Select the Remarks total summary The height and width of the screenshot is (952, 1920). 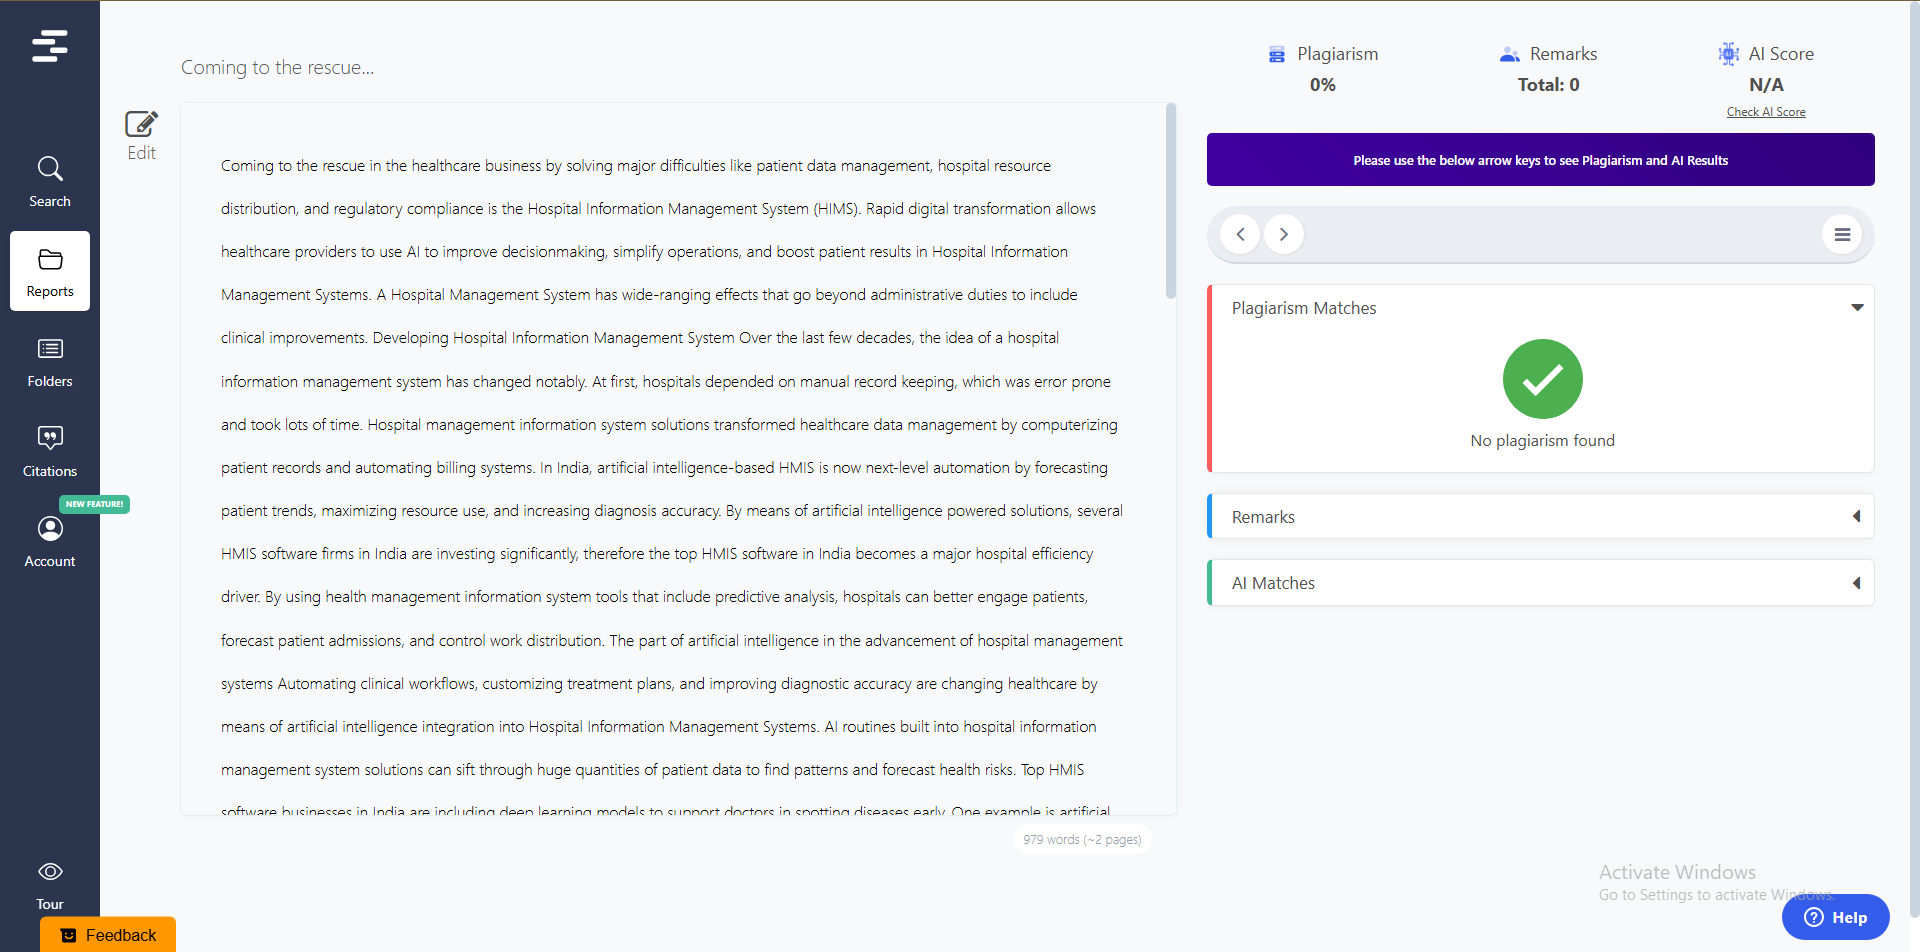click(1548, 68)
